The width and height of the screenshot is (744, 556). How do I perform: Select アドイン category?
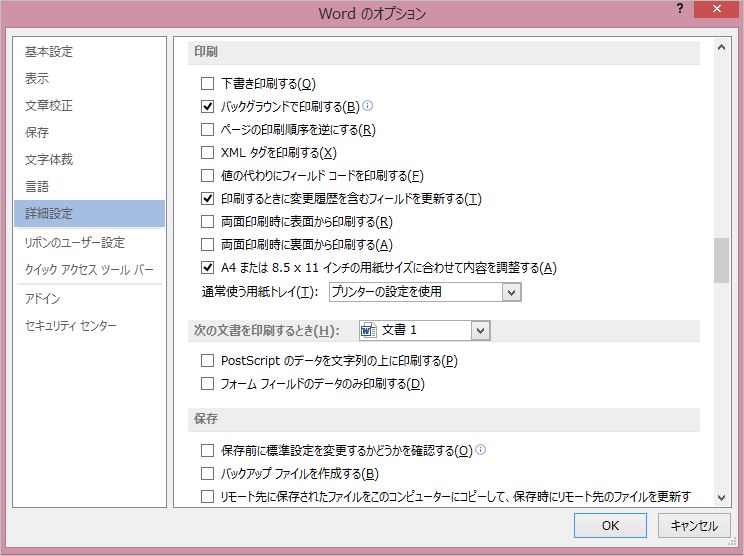click(89, 298)
